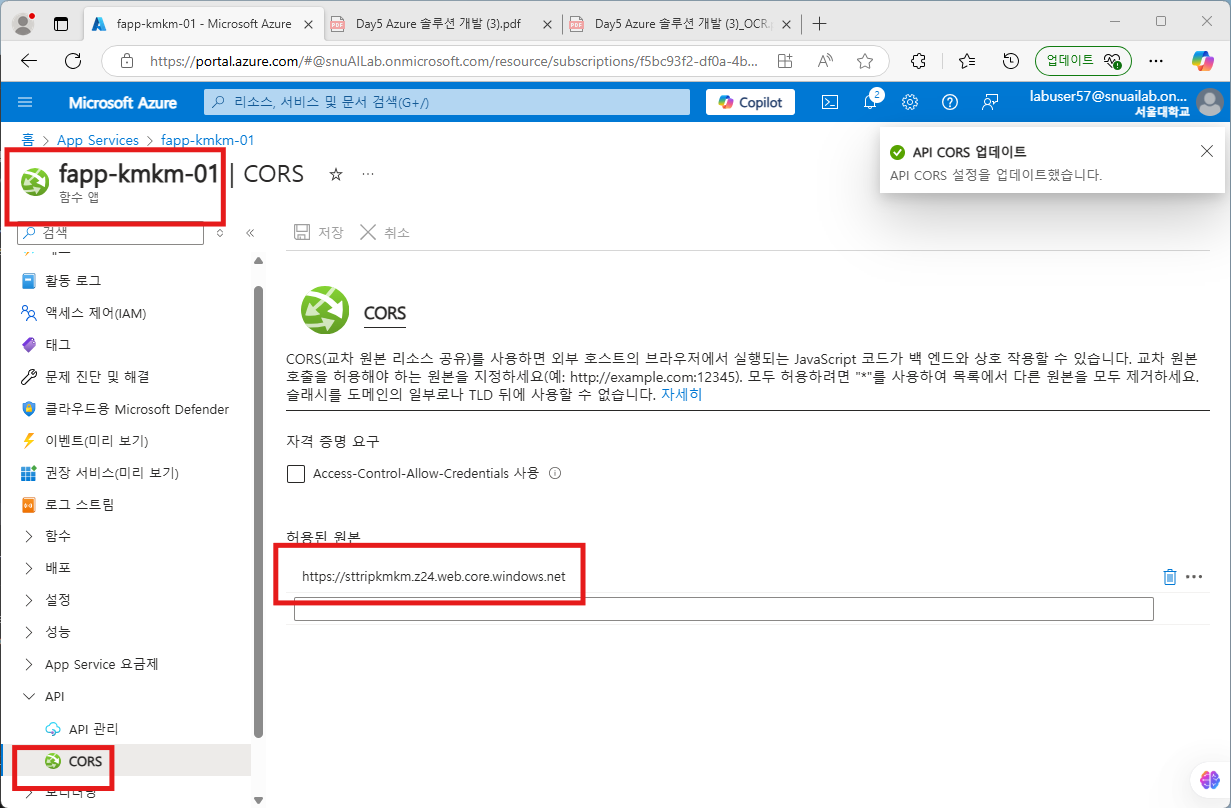
Task: Open the Azure portal hamburger menu
Action: (x=25, y=102)
